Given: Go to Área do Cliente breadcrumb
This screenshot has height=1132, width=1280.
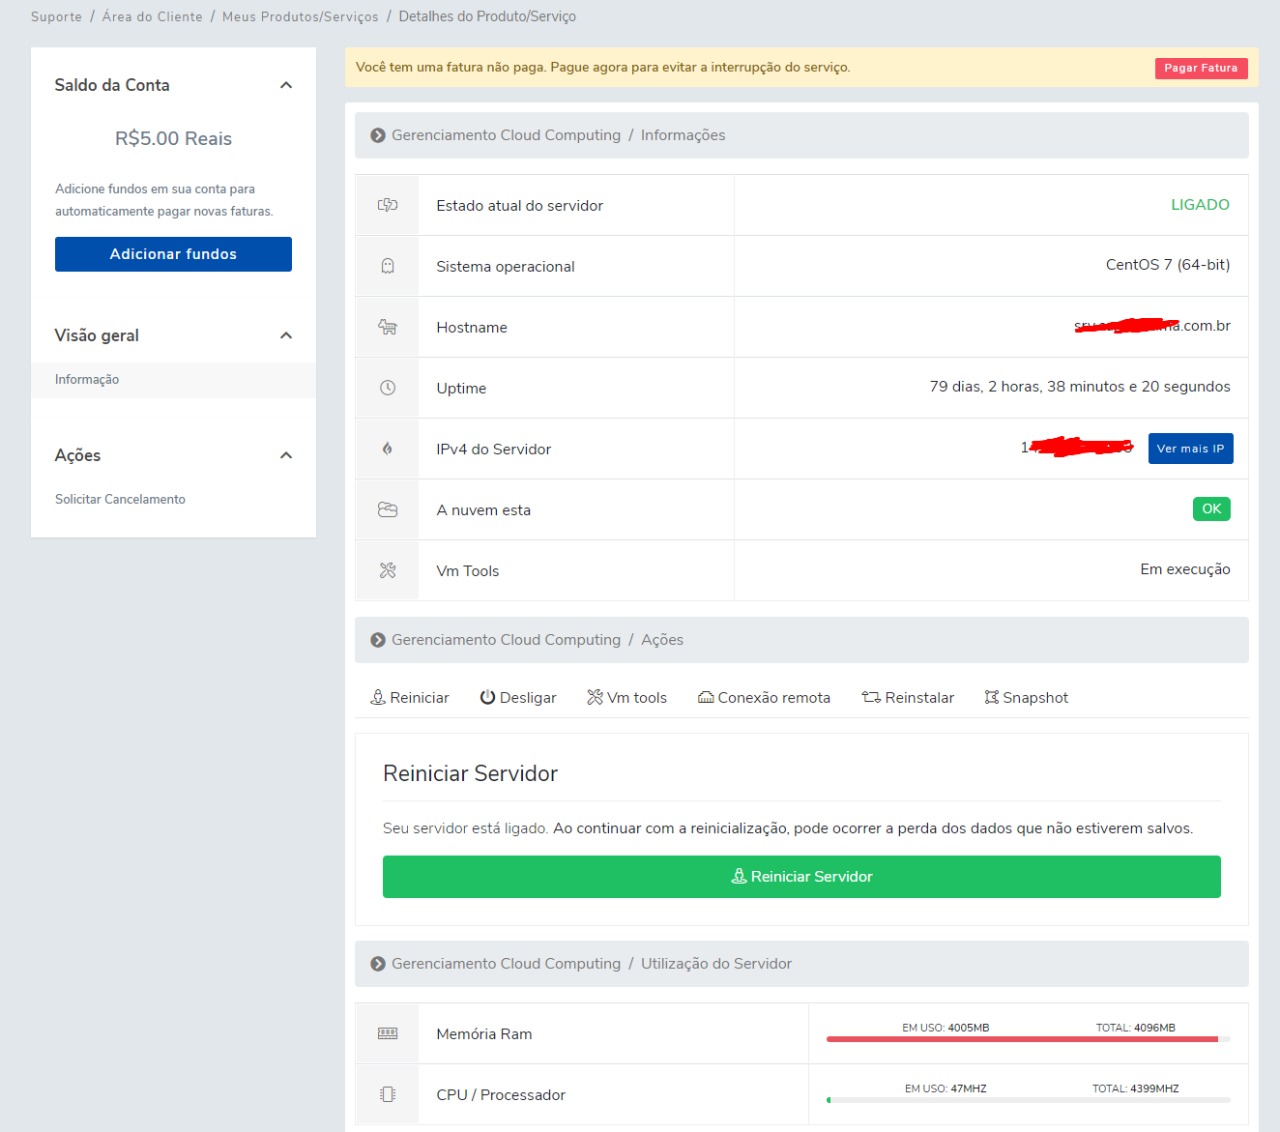Looking at the screenshot, I should [x=152, y=17].
